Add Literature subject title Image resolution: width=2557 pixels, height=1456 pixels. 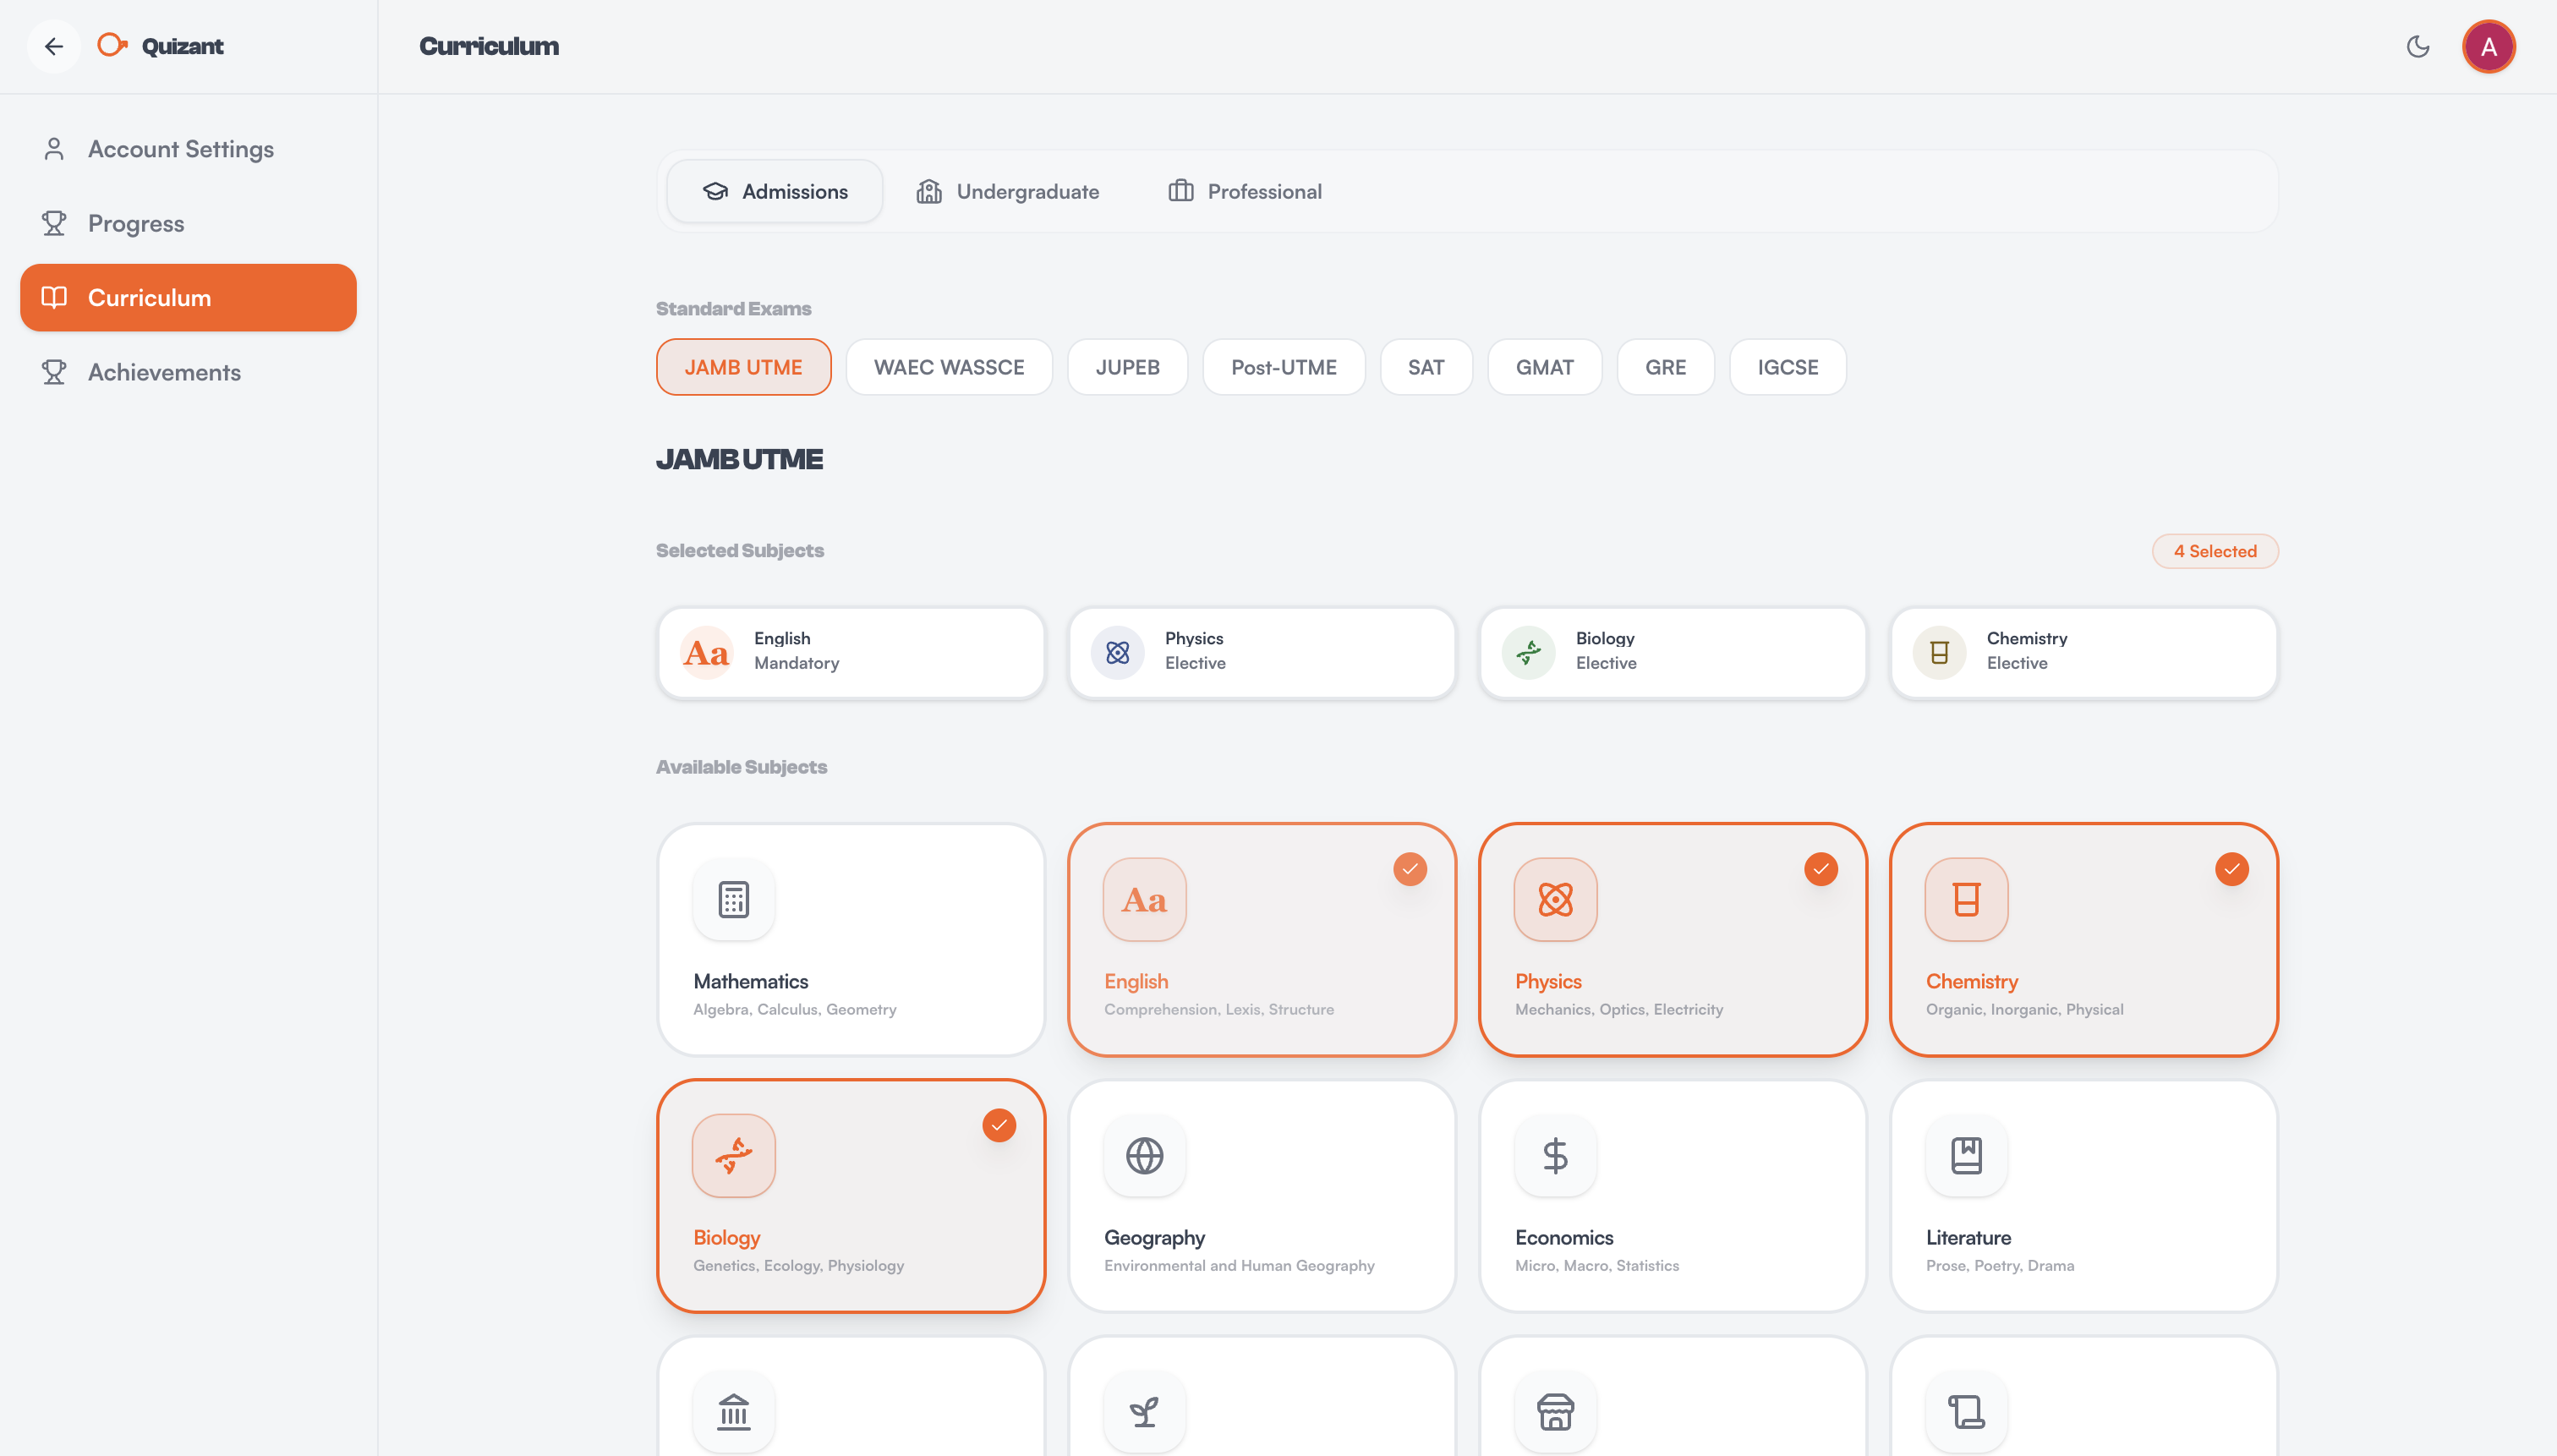pyautogui.click(x=1969, y=1238)
